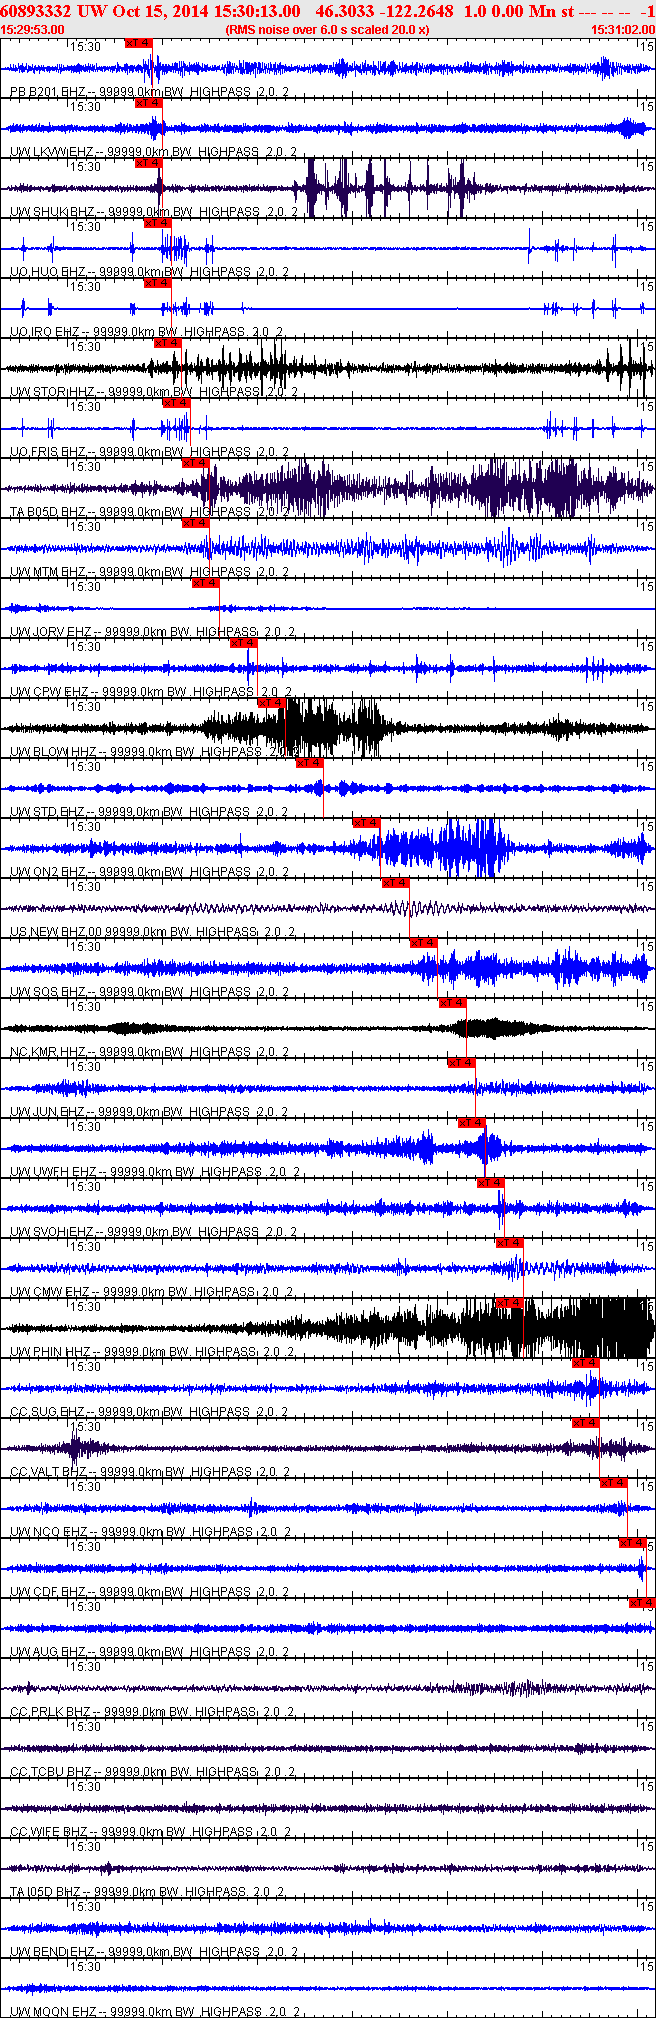Click the CC WIFE BHZ station label

click(x=49, y=1832)
